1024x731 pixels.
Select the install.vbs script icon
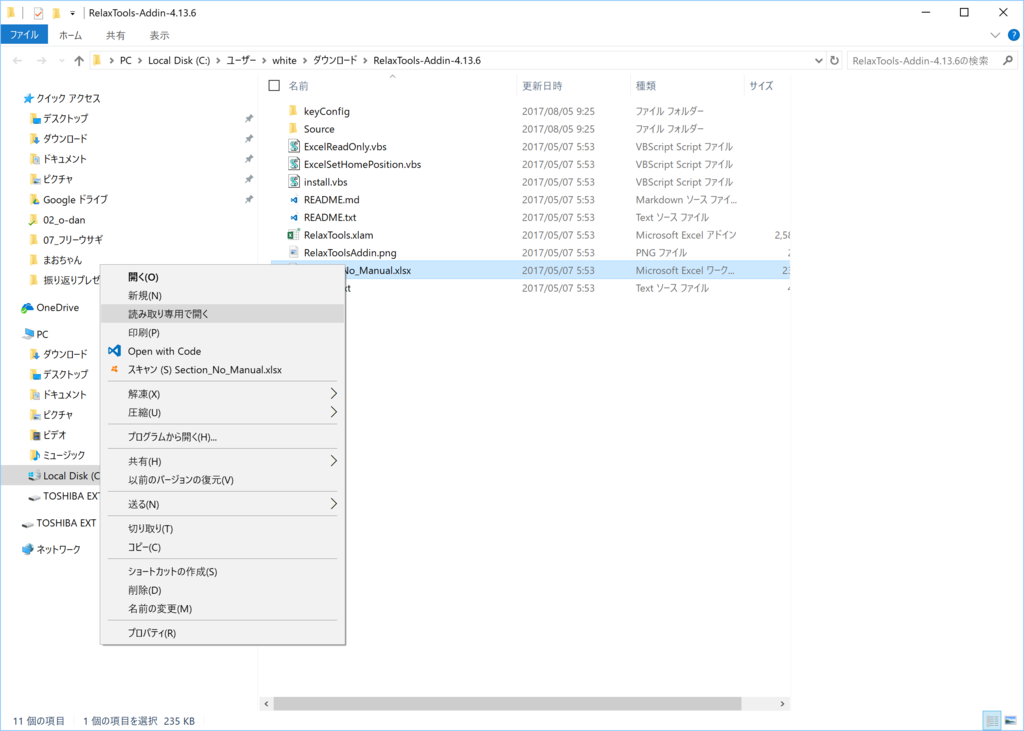294,182
